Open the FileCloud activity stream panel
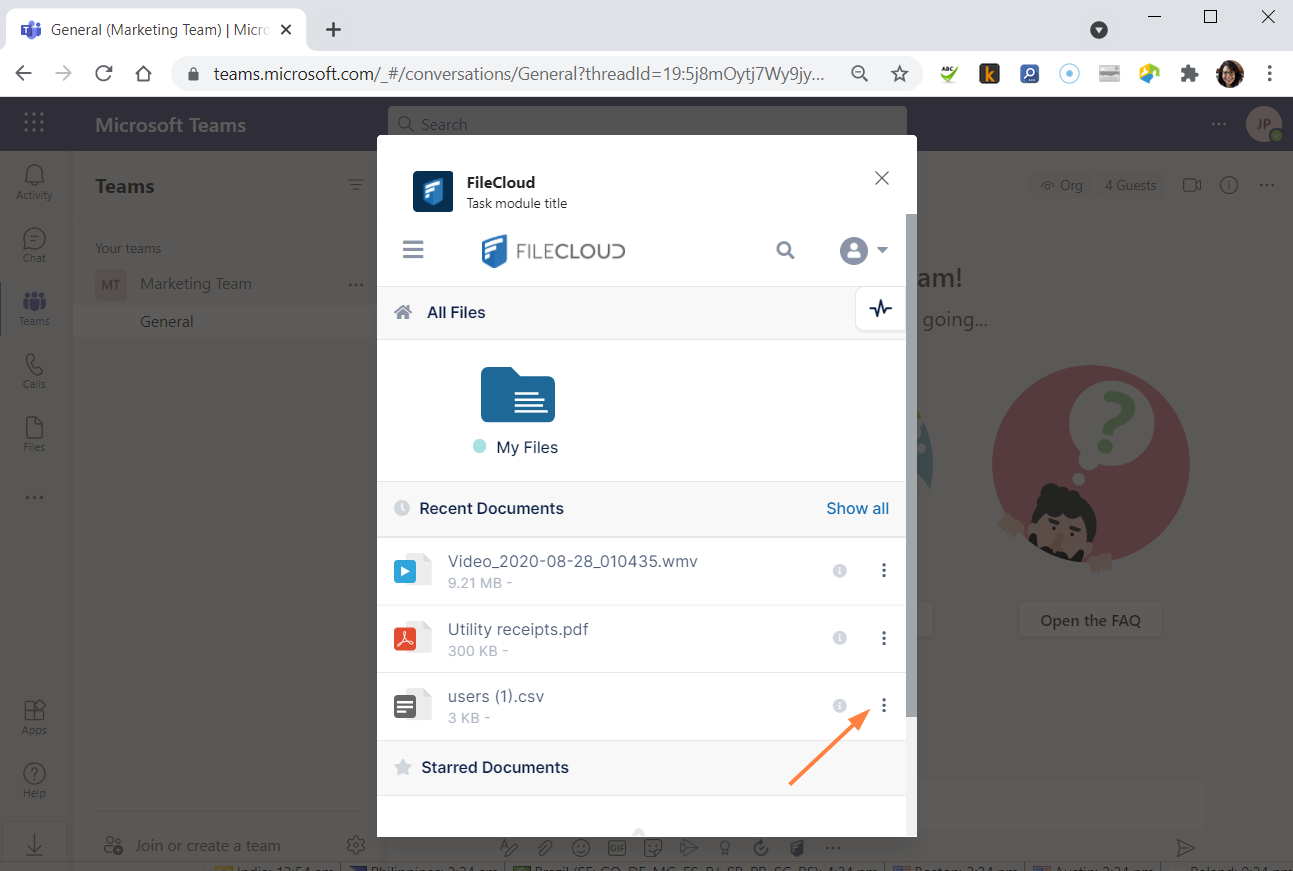The image size is (1293, 871). tap(880, 308)
